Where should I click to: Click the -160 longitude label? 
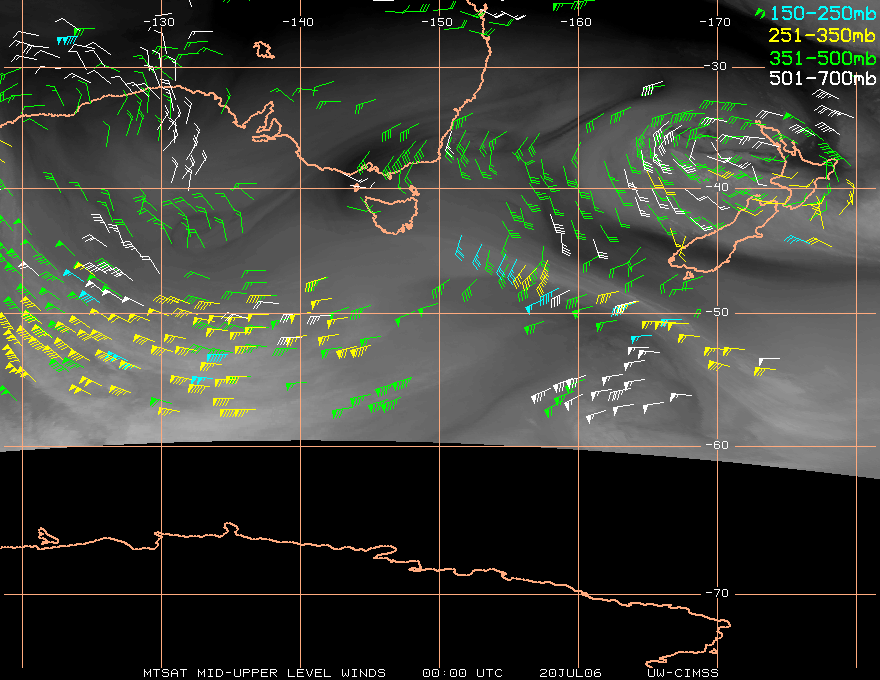(x=576, y=22)
